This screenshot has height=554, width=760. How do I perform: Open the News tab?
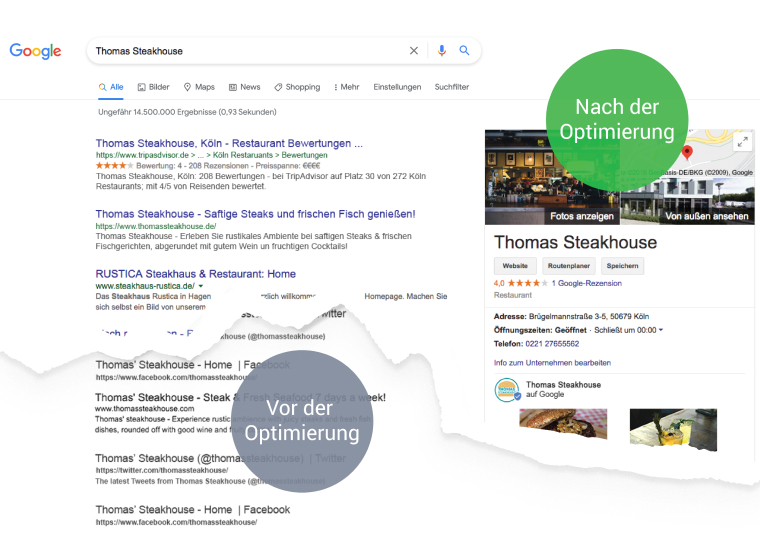pos(245,87)
